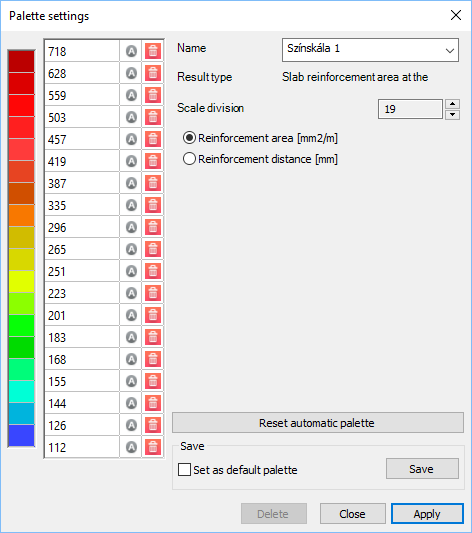
Task: Click the 387 value input field
Action: click(x=82, y=183)
